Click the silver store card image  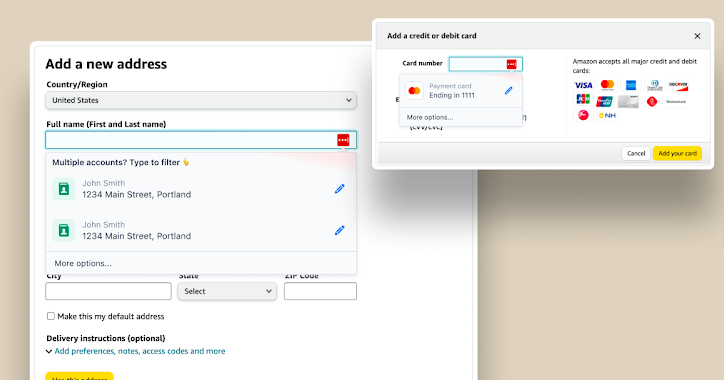point(628,102)
